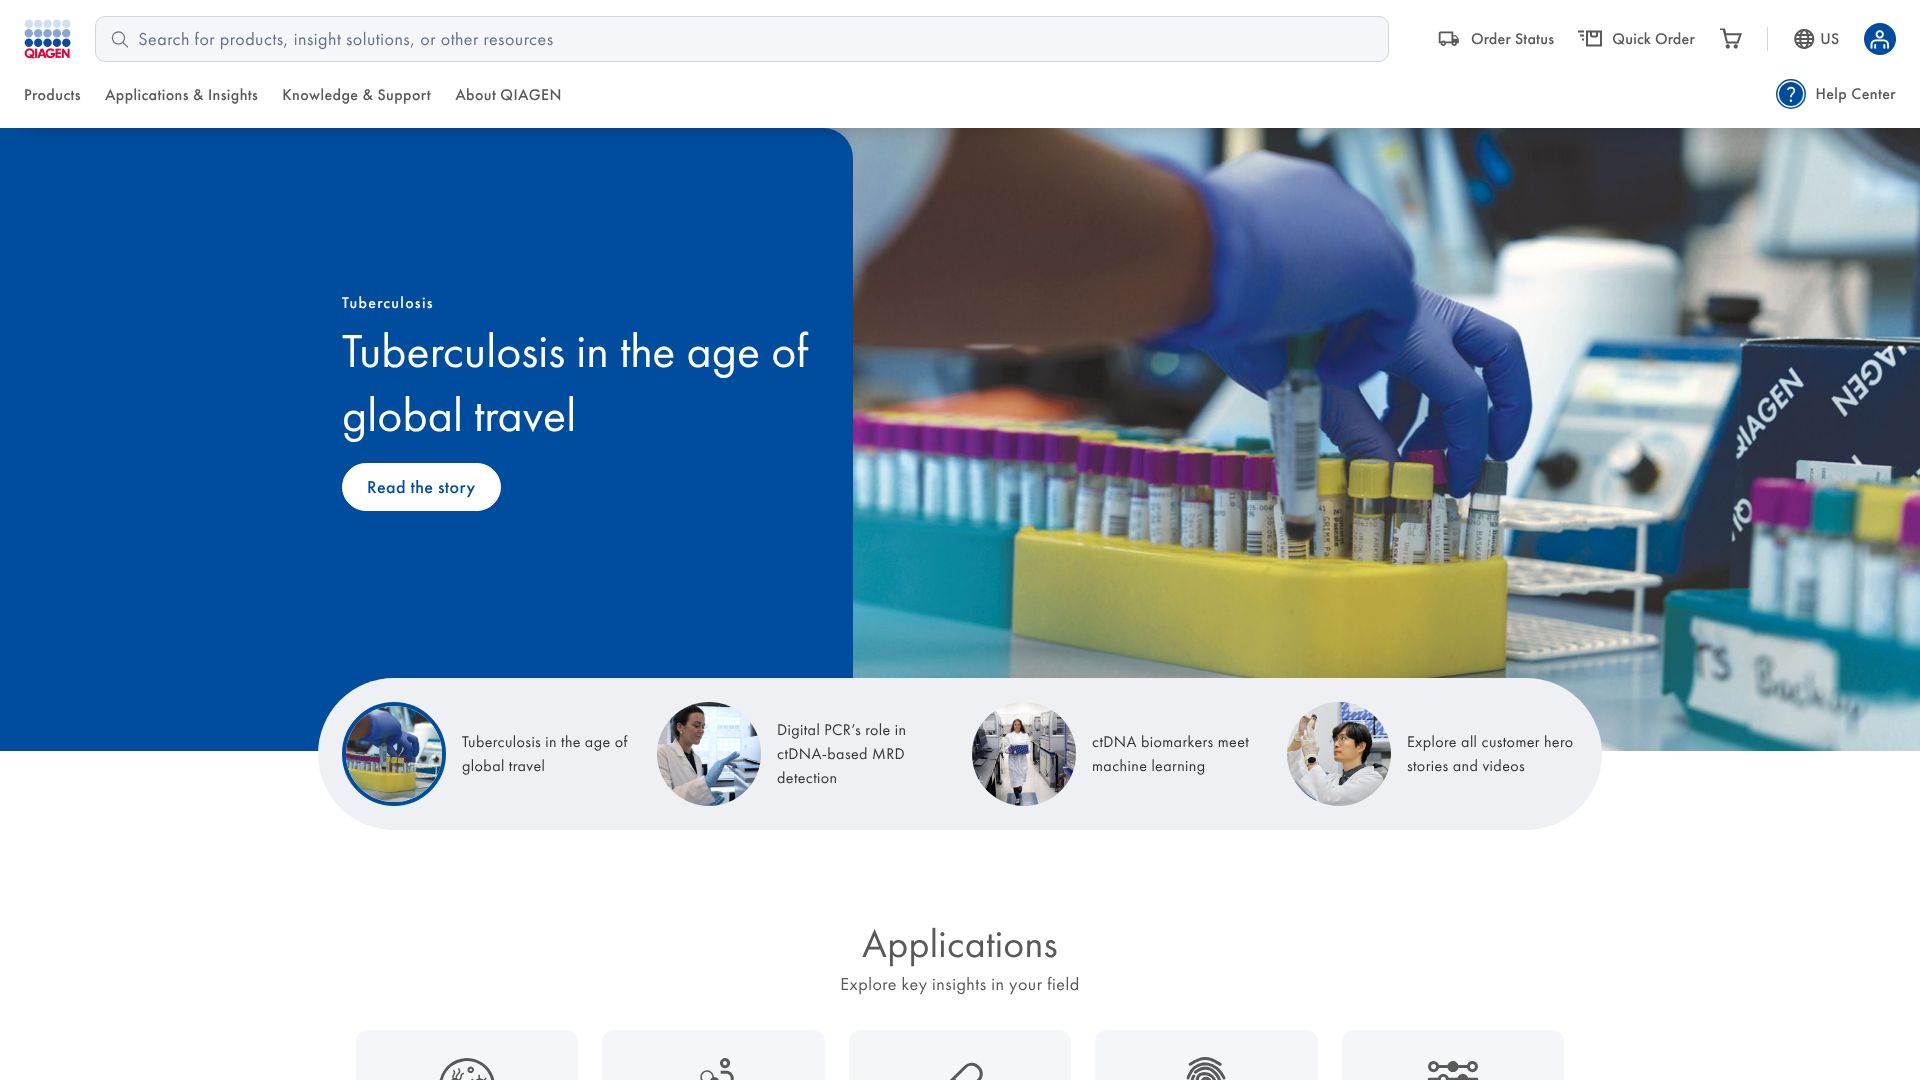Expand the About QIAGEN menu
1920x1080 pixels.
[508, 95]
